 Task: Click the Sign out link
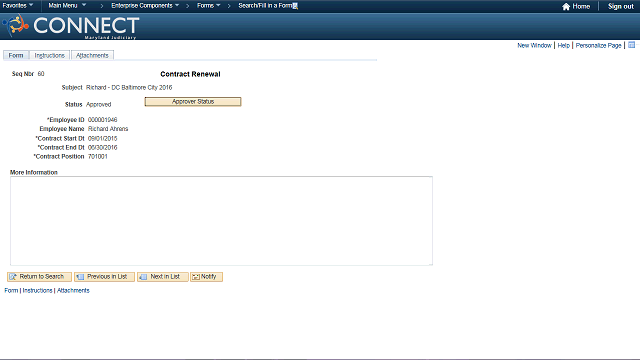[x=620, y=7]
